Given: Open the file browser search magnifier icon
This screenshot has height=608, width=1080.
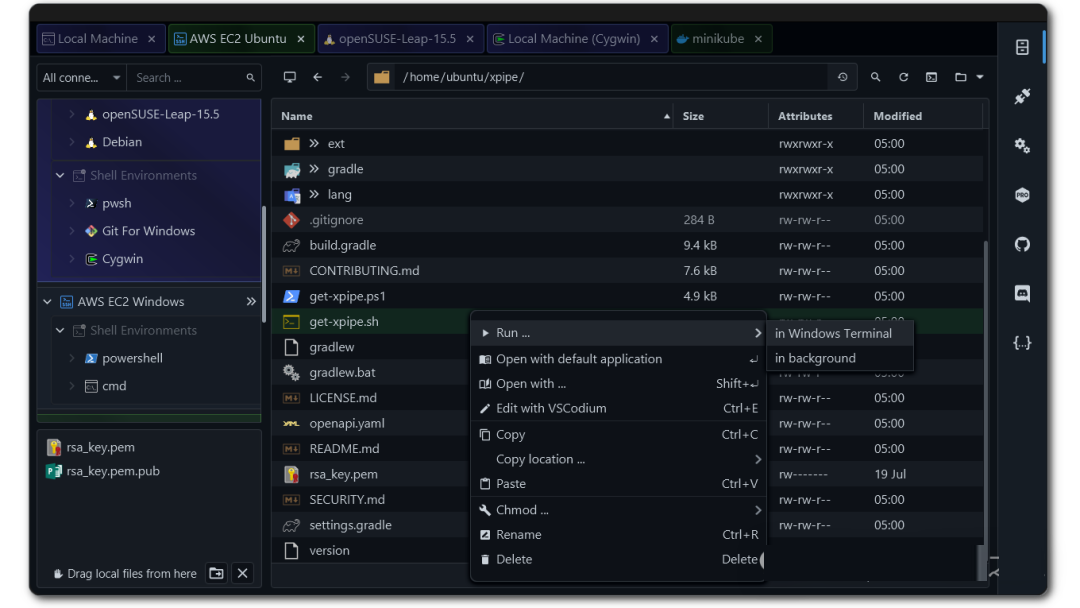Looking at the screenshot, I should coord(875,77).
